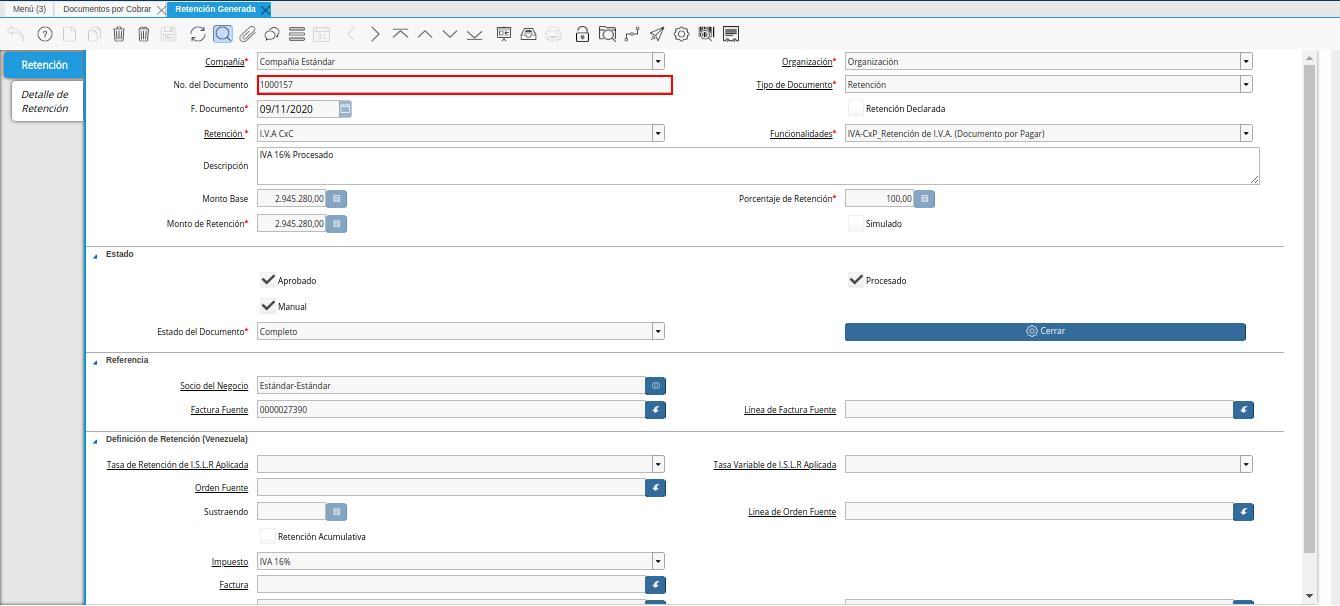Open the Detalle de Retención tab

[45, 101]
